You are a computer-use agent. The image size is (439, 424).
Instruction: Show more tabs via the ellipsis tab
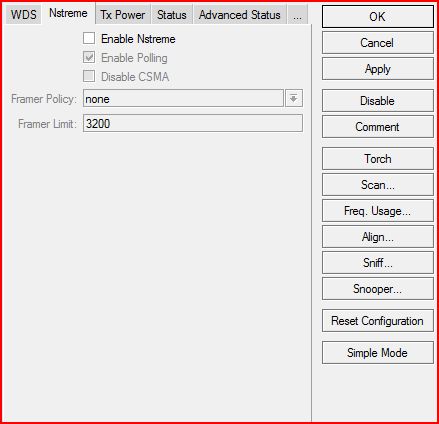(x=298, y=15)
